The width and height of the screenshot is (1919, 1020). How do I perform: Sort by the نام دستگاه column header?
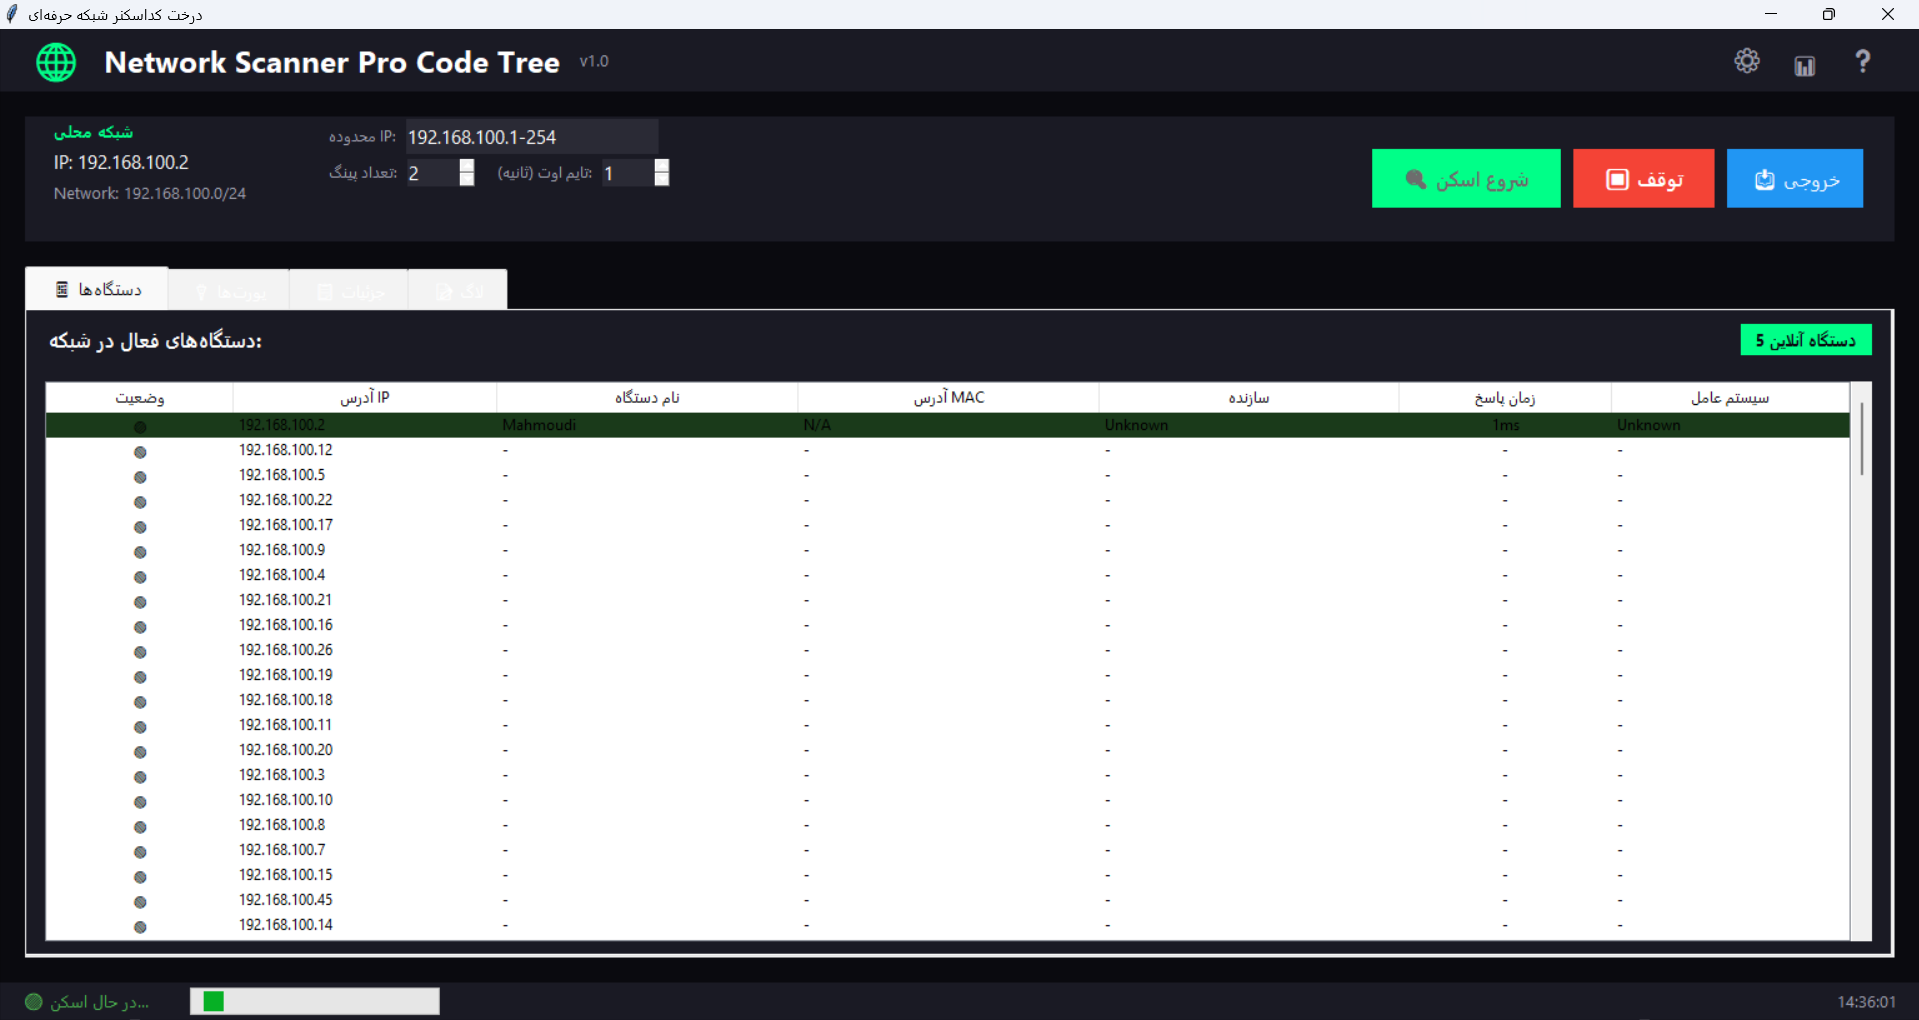point(647,398)
